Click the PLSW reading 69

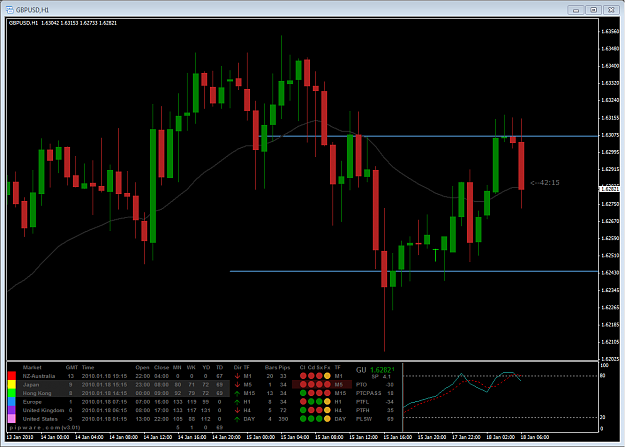point(390,419)
